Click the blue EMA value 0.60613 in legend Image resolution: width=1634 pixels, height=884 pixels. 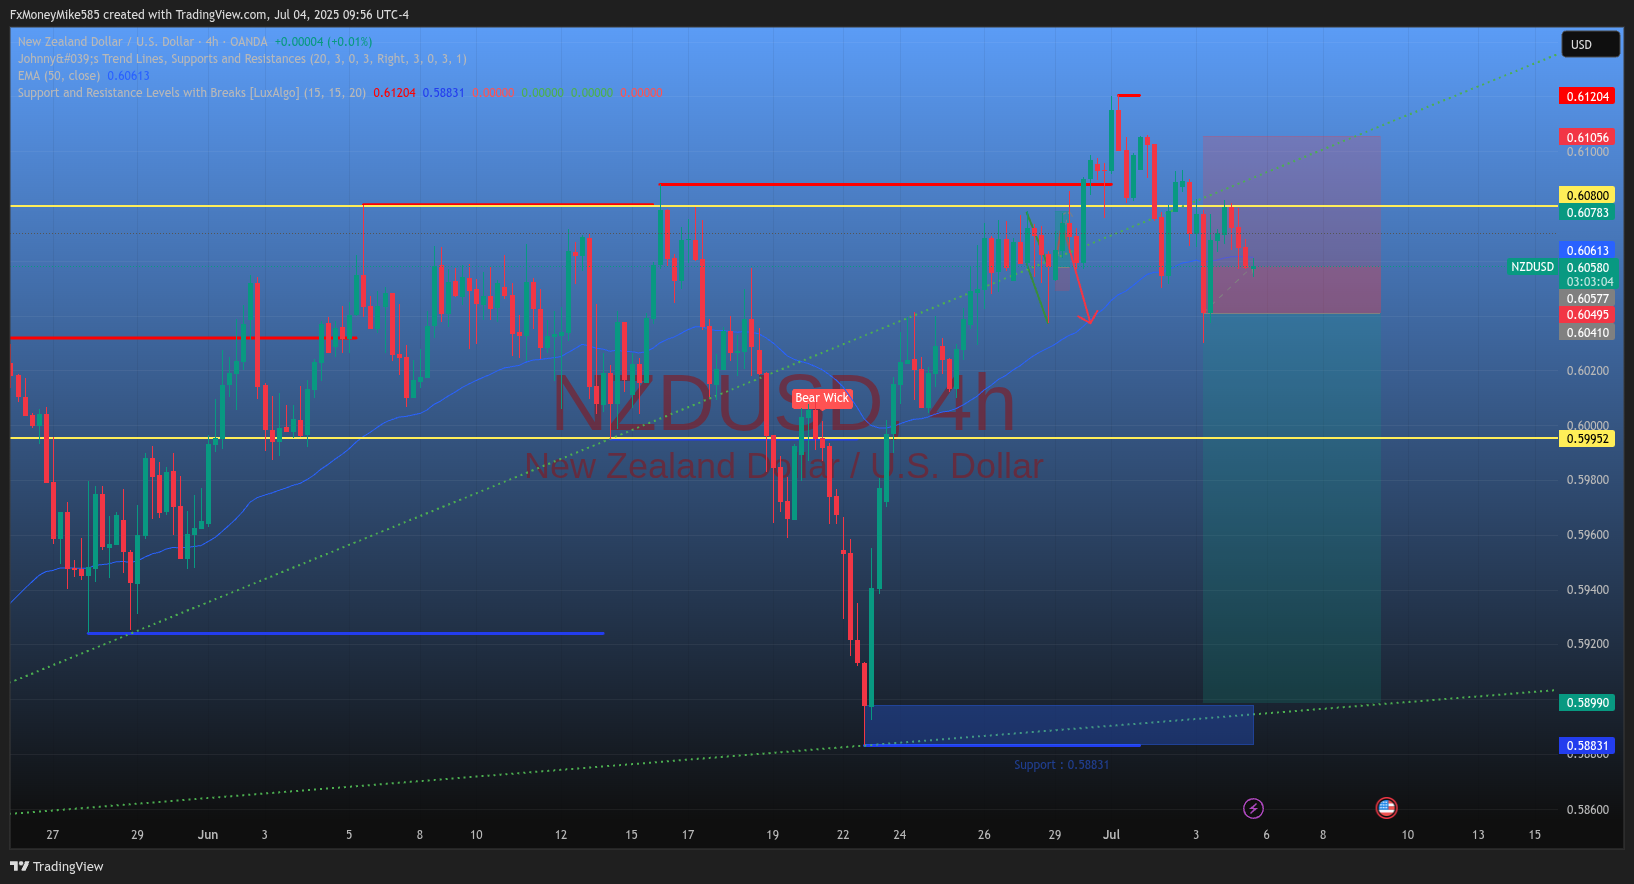click(x=128, y=76)
